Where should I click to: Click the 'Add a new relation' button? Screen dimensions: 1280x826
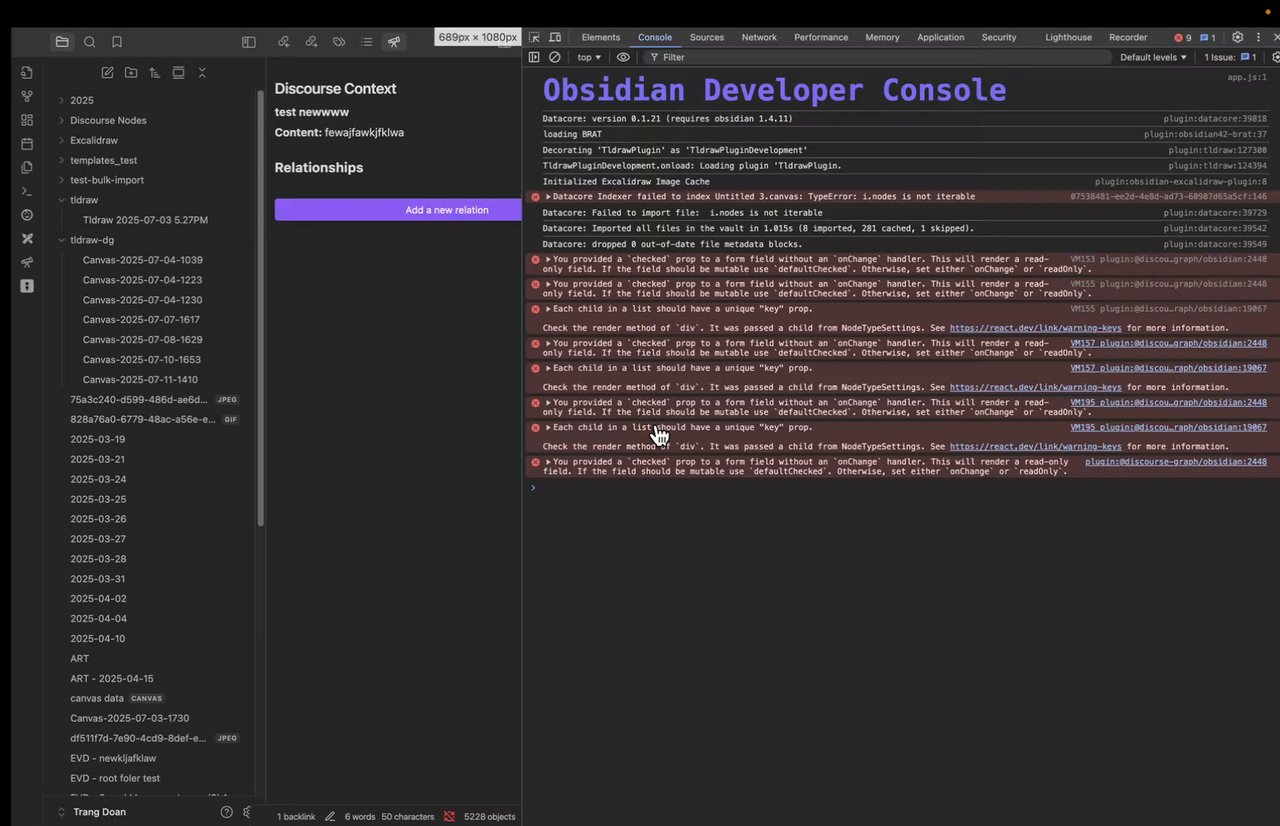pos(398,210)
